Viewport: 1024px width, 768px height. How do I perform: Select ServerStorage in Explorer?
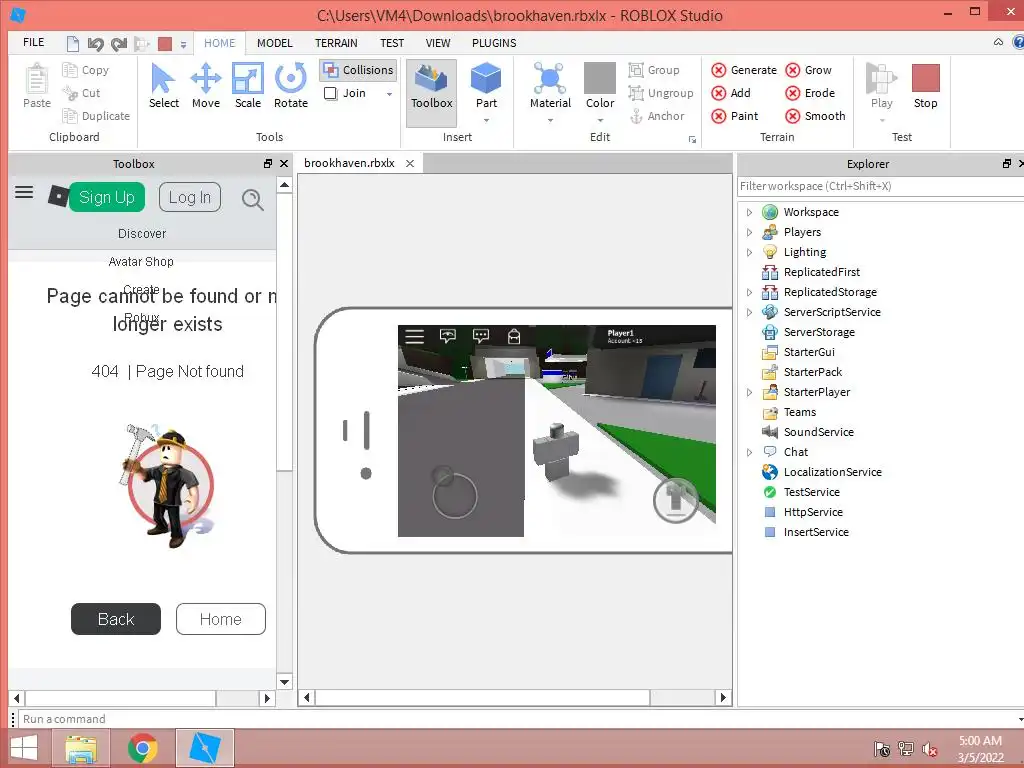[819, 332]
